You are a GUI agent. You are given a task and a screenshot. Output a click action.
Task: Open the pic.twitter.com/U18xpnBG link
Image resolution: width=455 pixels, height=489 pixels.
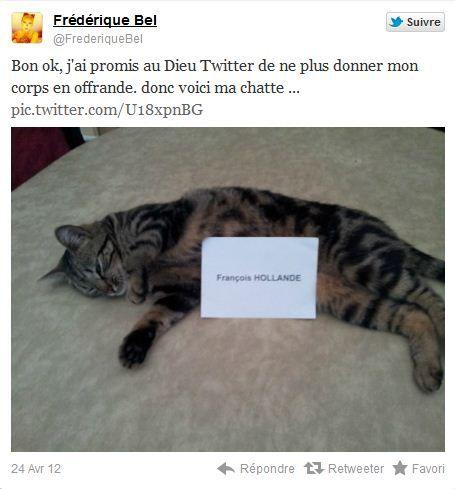(107, 110)
